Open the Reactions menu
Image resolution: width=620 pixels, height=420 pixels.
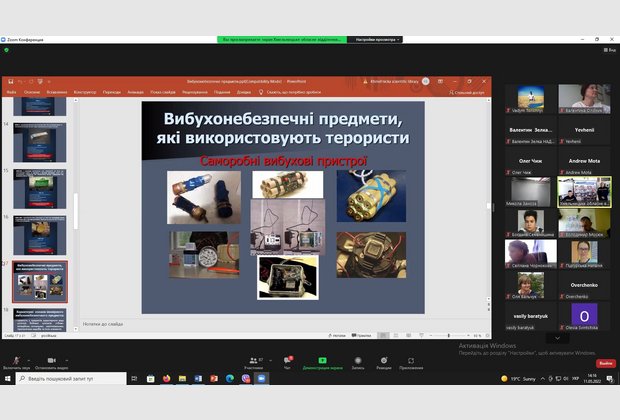pos(384,359)
